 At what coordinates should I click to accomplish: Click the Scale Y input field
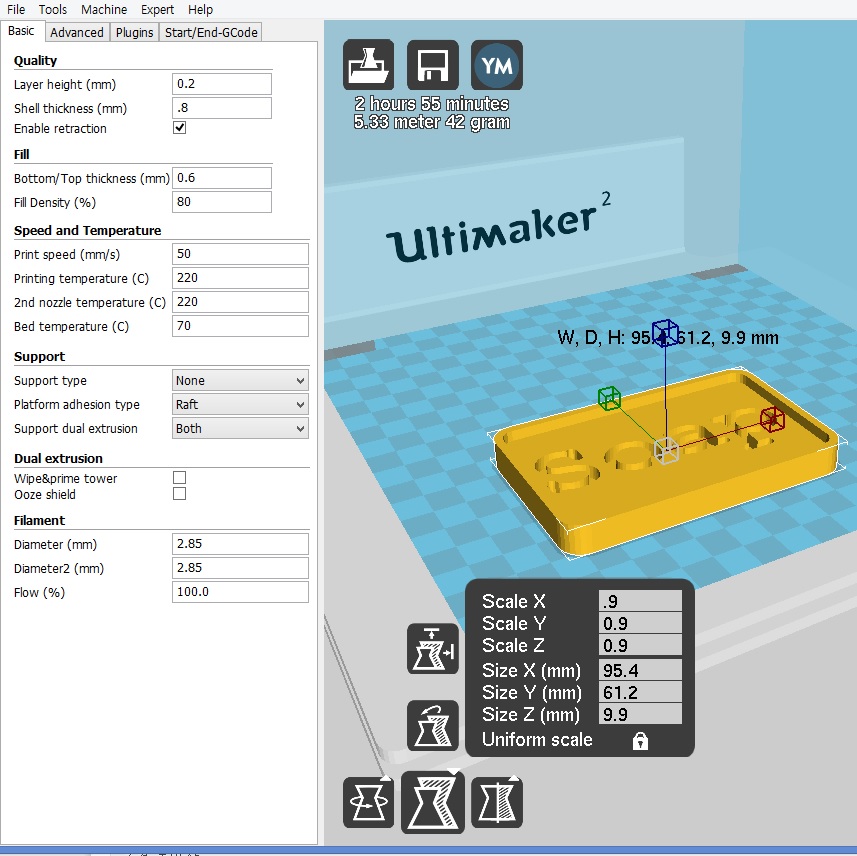coord(640,623)
